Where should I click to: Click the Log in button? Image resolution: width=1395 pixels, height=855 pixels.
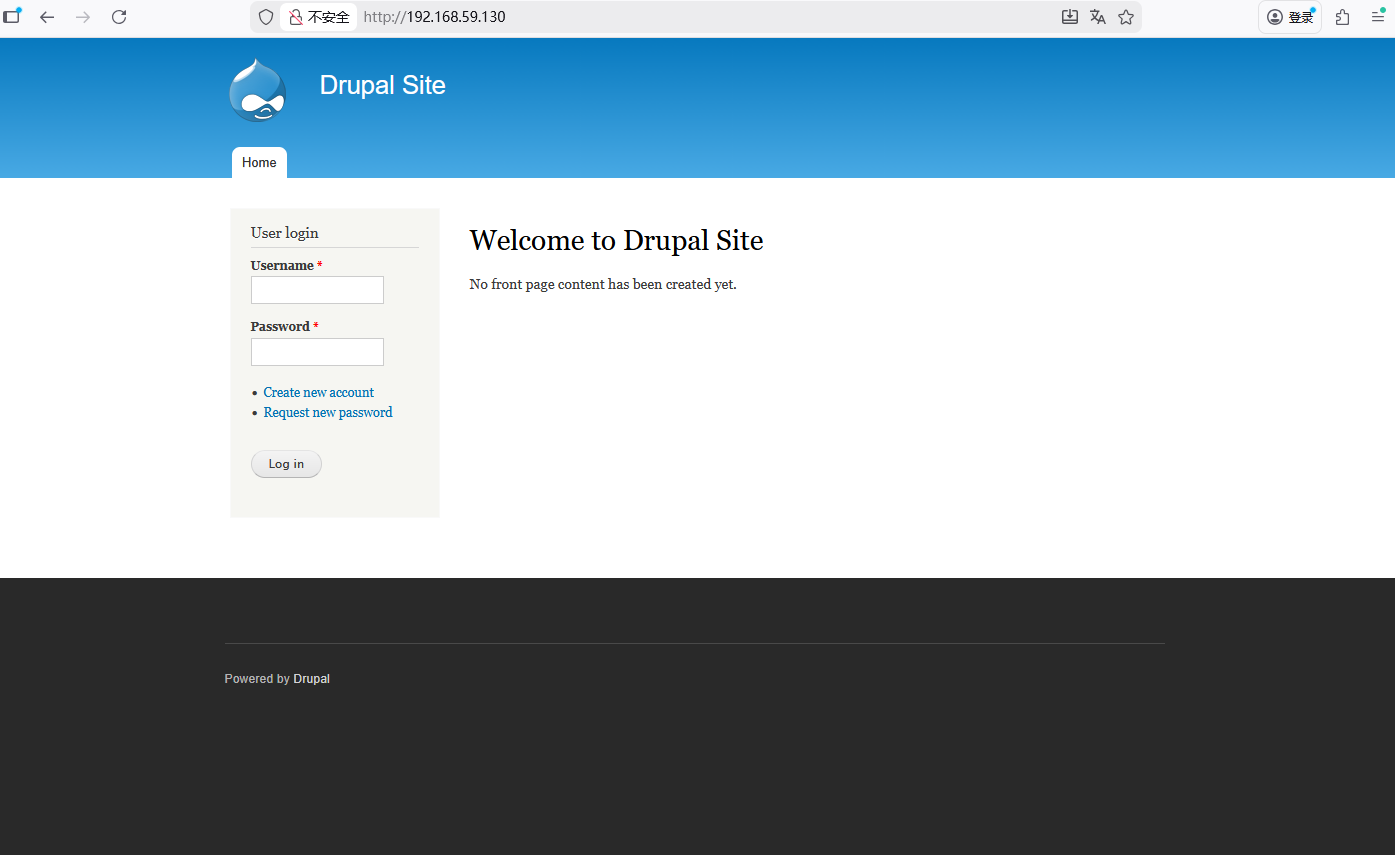[286, 464]
